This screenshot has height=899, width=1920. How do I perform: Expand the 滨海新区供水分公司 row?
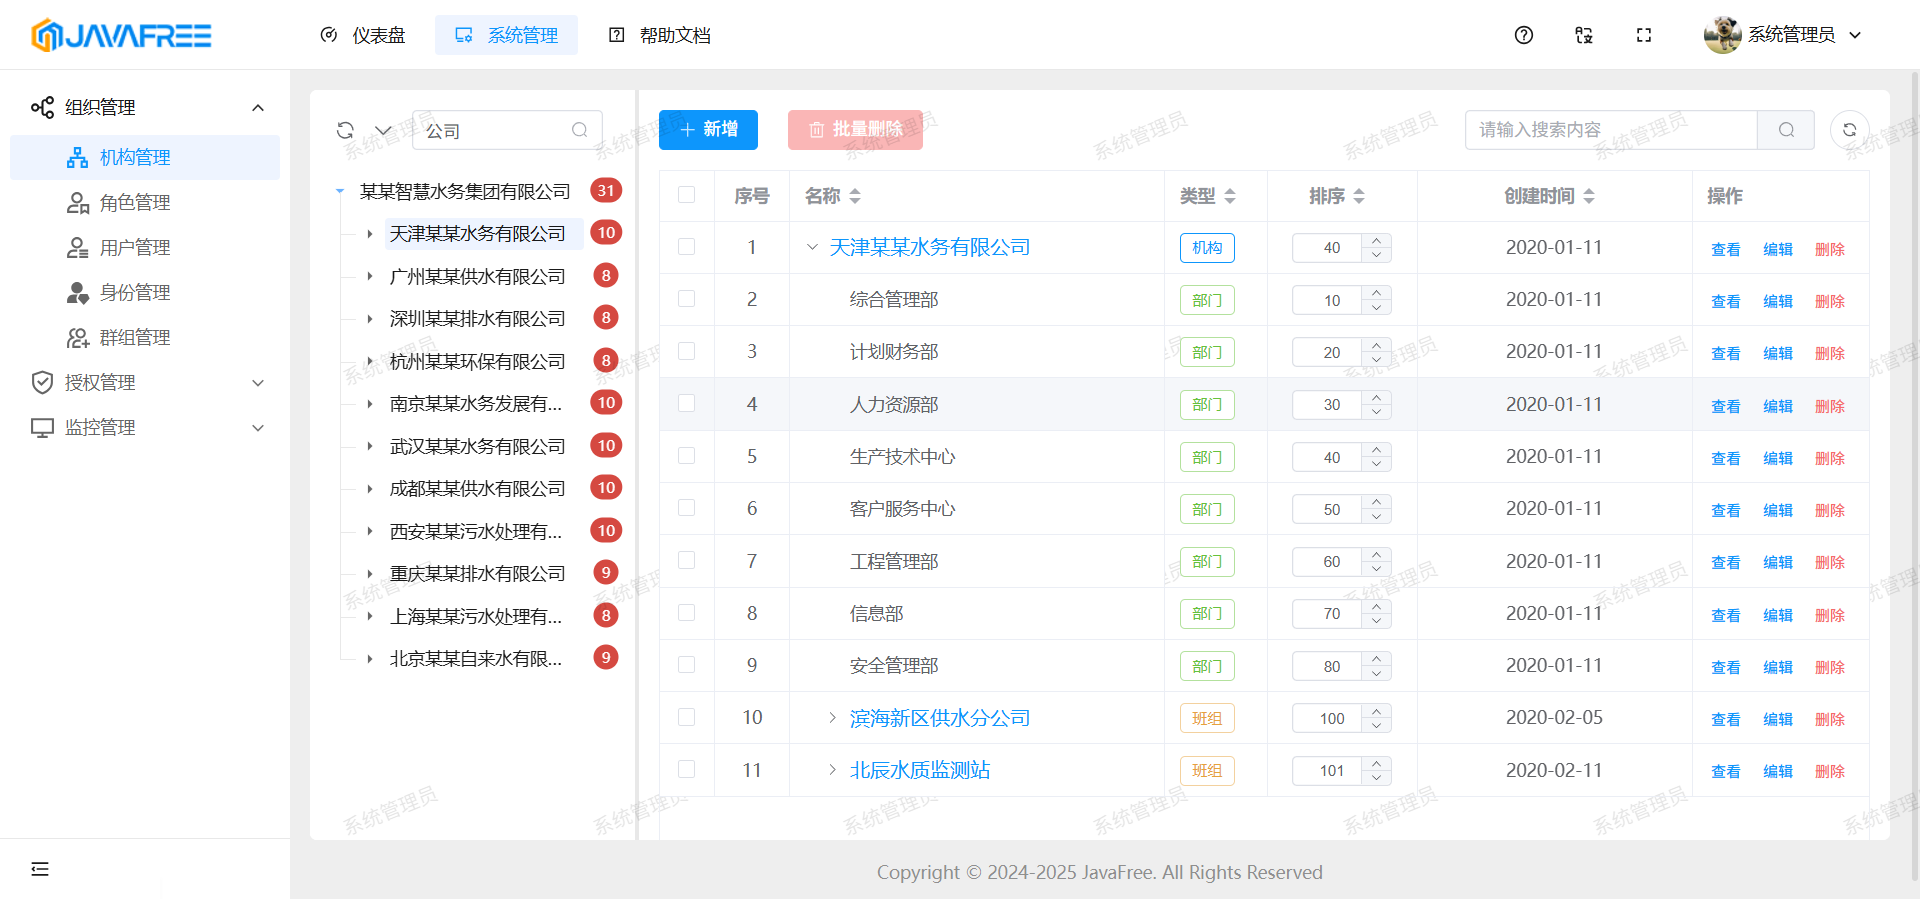pyautogui.click(x=832, y=718)
